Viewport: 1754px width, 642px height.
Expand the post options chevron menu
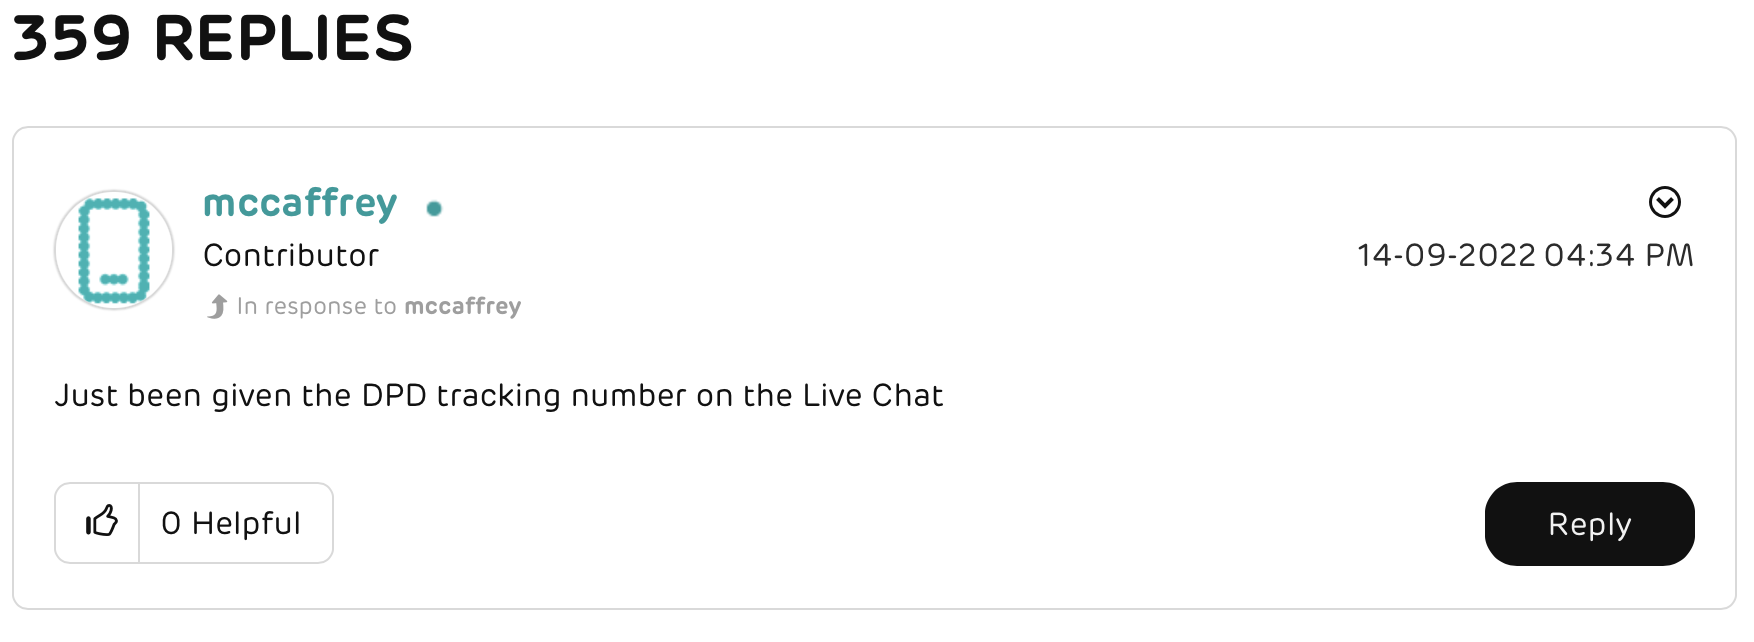(x=1664, y=202)
